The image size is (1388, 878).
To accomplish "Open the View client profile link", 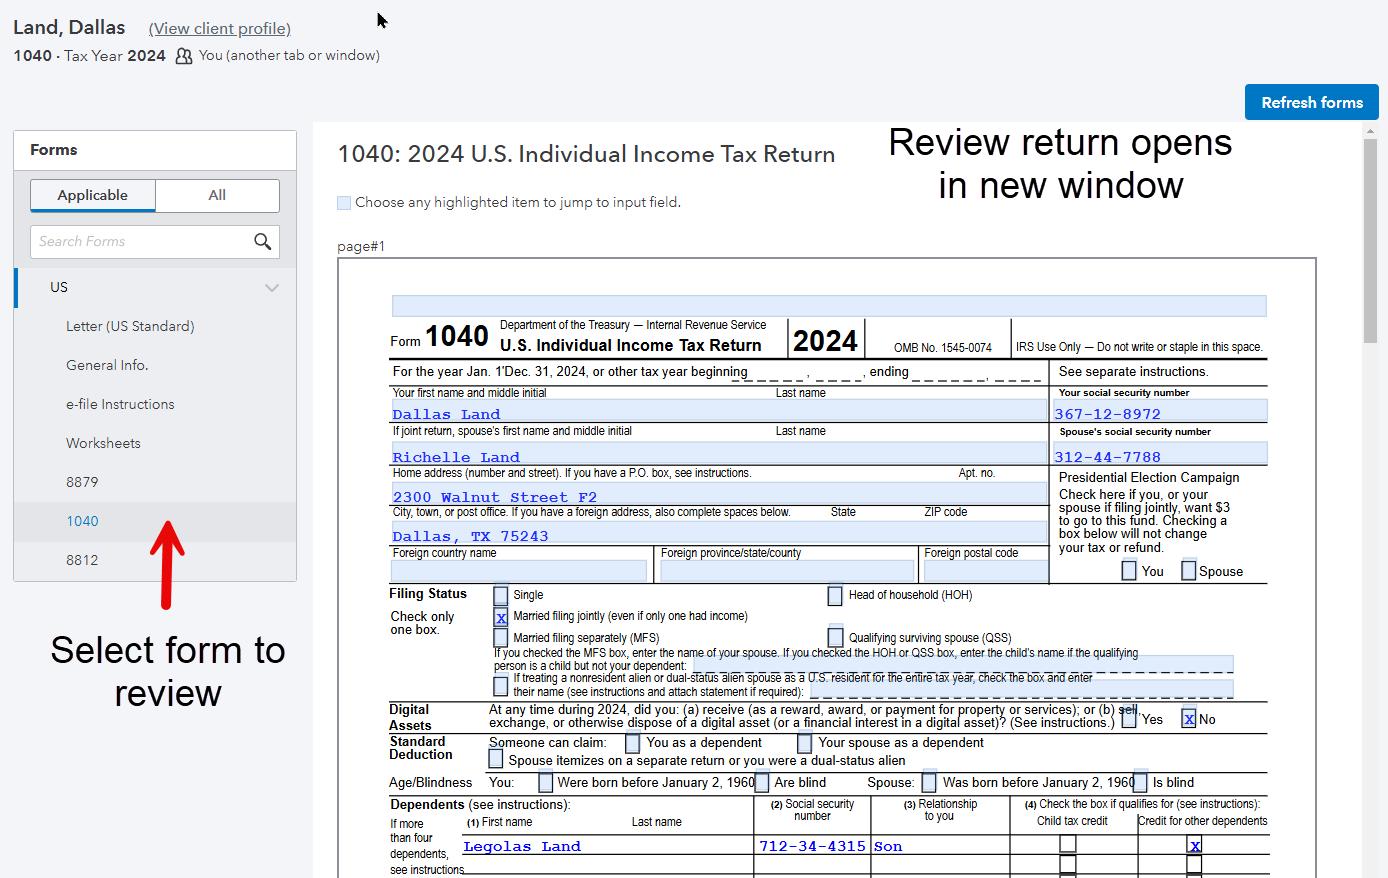I will coord(220,29).
